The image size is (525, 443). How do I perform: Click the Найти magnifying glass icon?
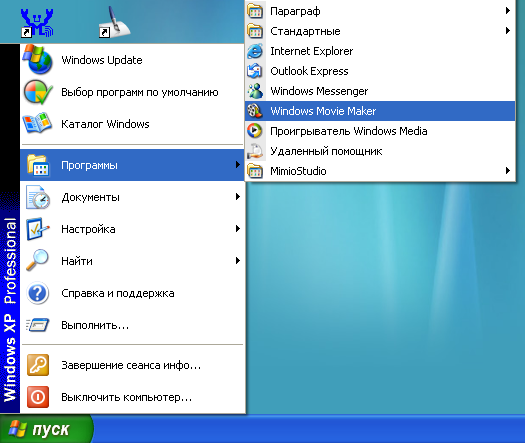(x=37, y=260)
